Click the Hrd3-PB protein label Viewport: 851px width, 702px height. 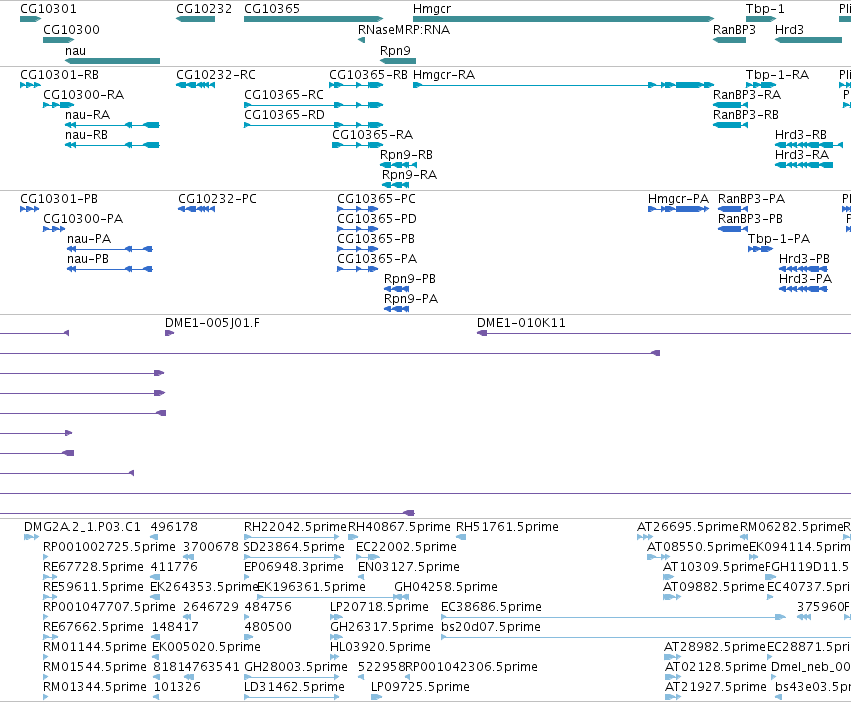(x=804, y=260)
